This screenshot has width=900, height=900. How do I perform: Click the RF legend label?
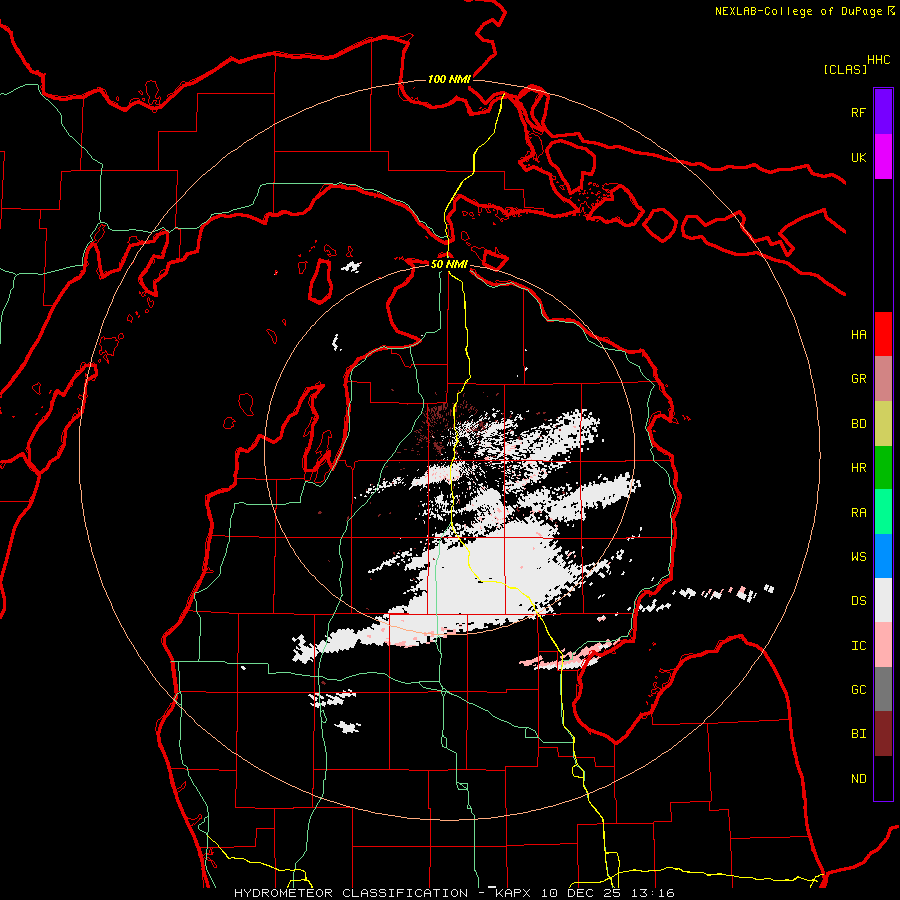pyautogui.click(x=858, y=113)
